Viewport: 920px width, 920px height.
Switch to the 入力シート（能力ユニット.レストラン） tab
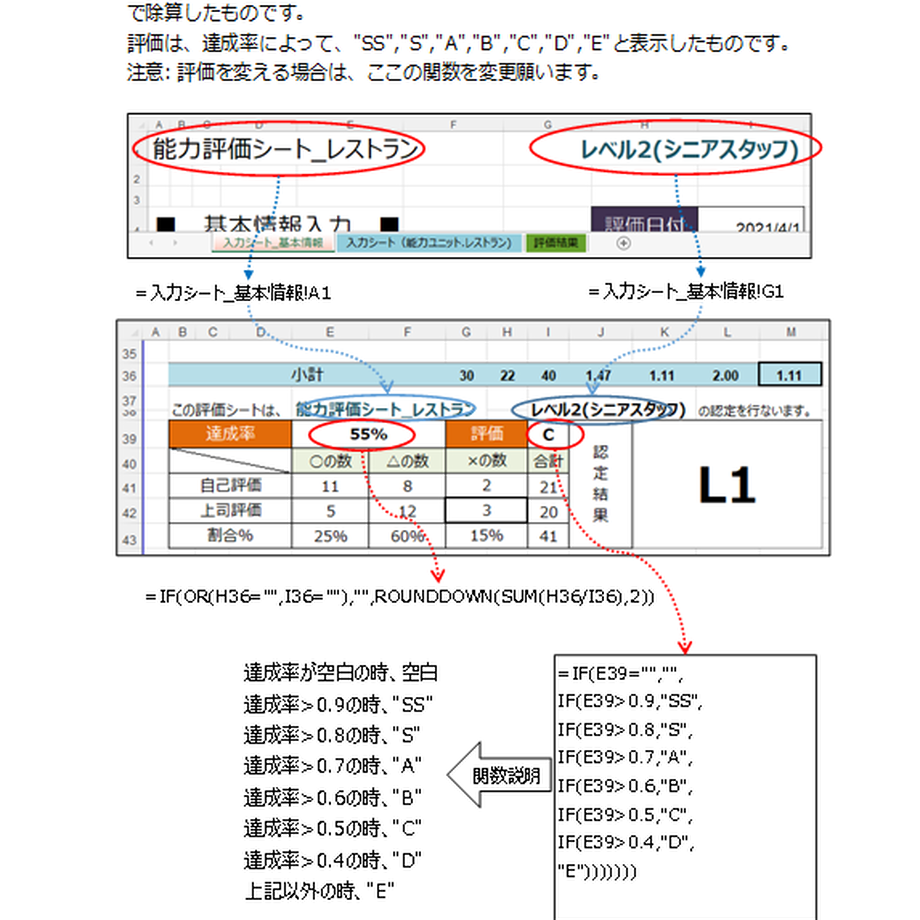pyautogui.click(x=428, y=243)
